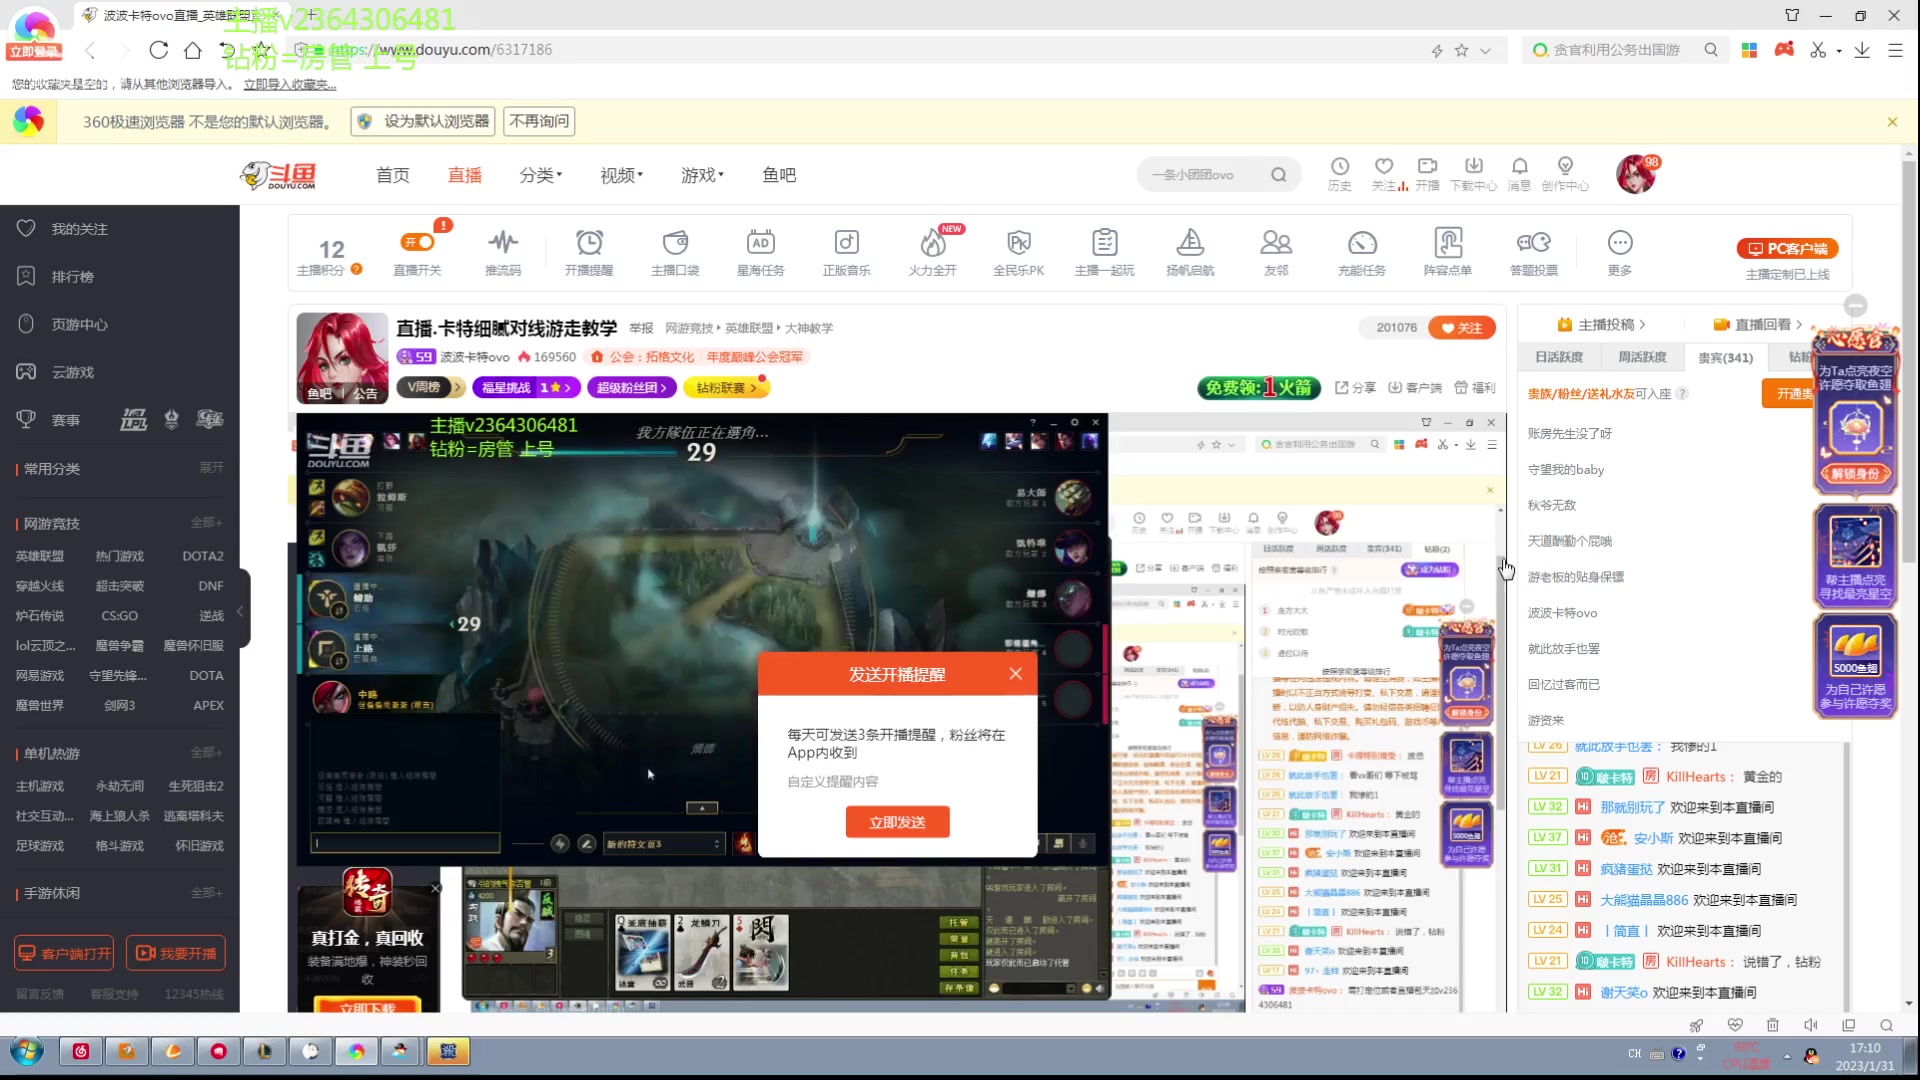Open the 直播回看 link
This screenshot has height=1080, width=1920.
tap(1758, 324)
